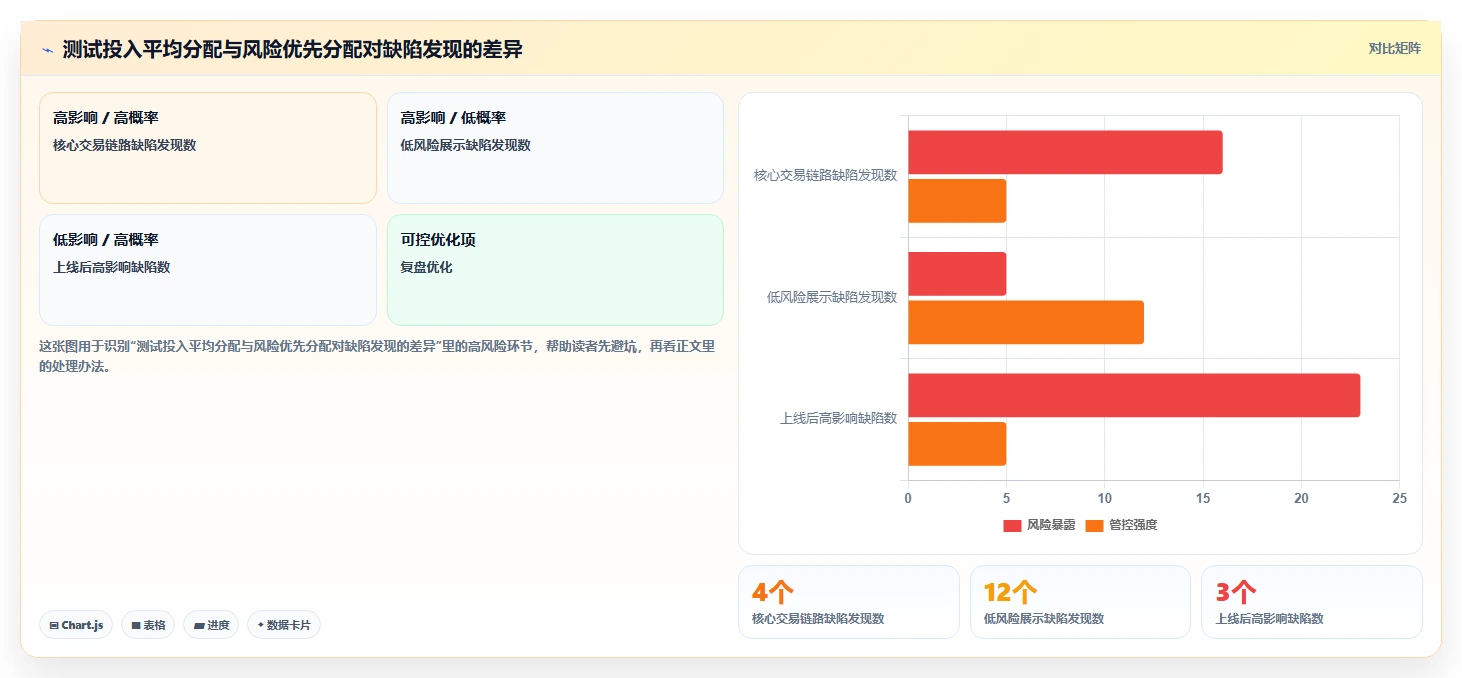Click the 对比矩阵 label in header

[x=1394, y=48]
